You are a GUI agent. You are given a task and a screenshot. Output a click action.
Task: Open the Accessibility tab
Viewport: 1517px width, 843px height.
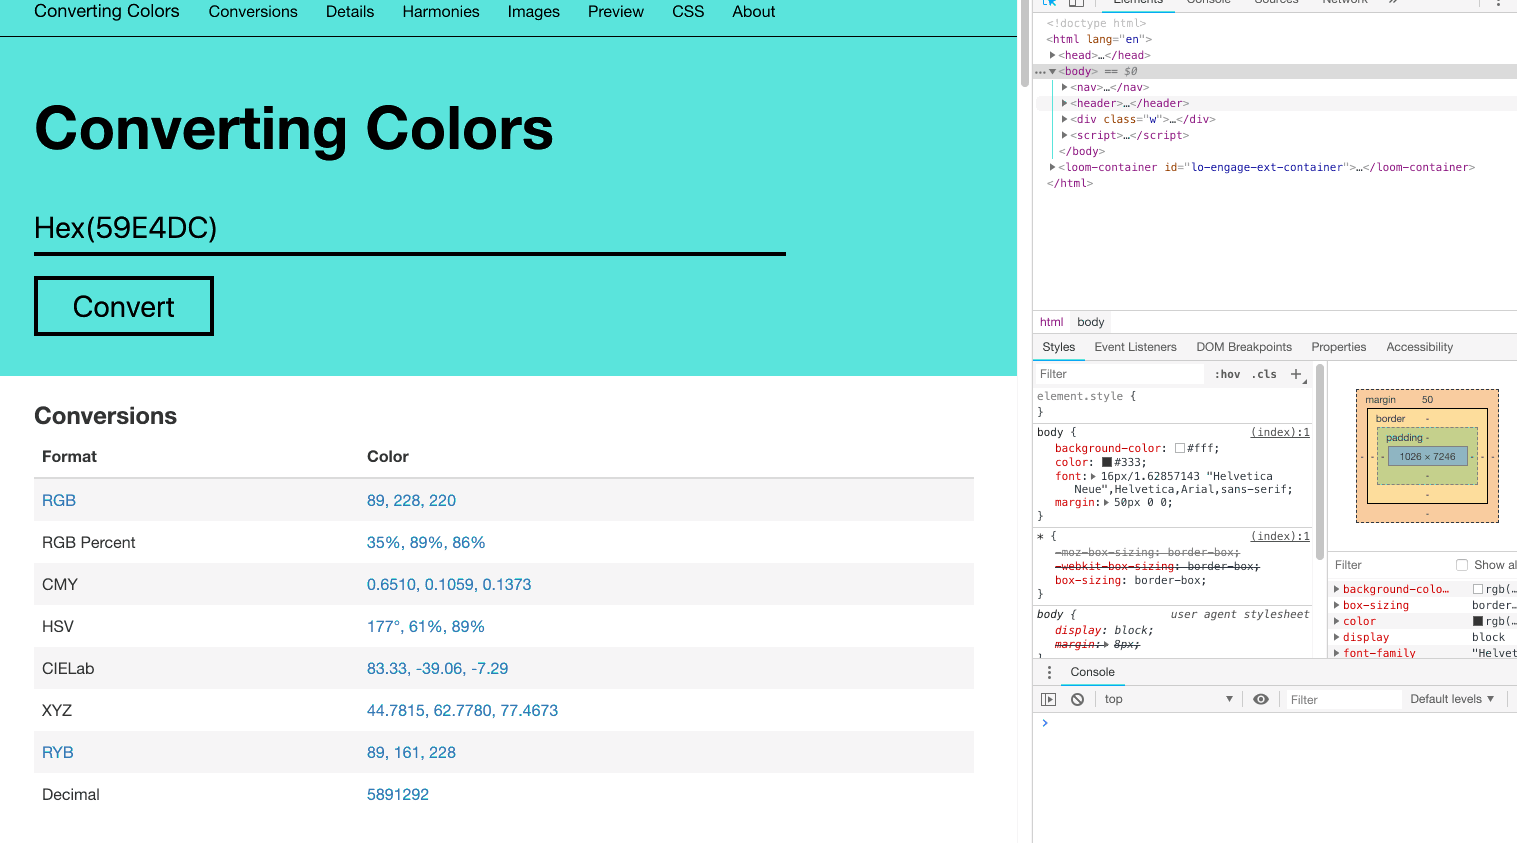tap(1419, 347)
